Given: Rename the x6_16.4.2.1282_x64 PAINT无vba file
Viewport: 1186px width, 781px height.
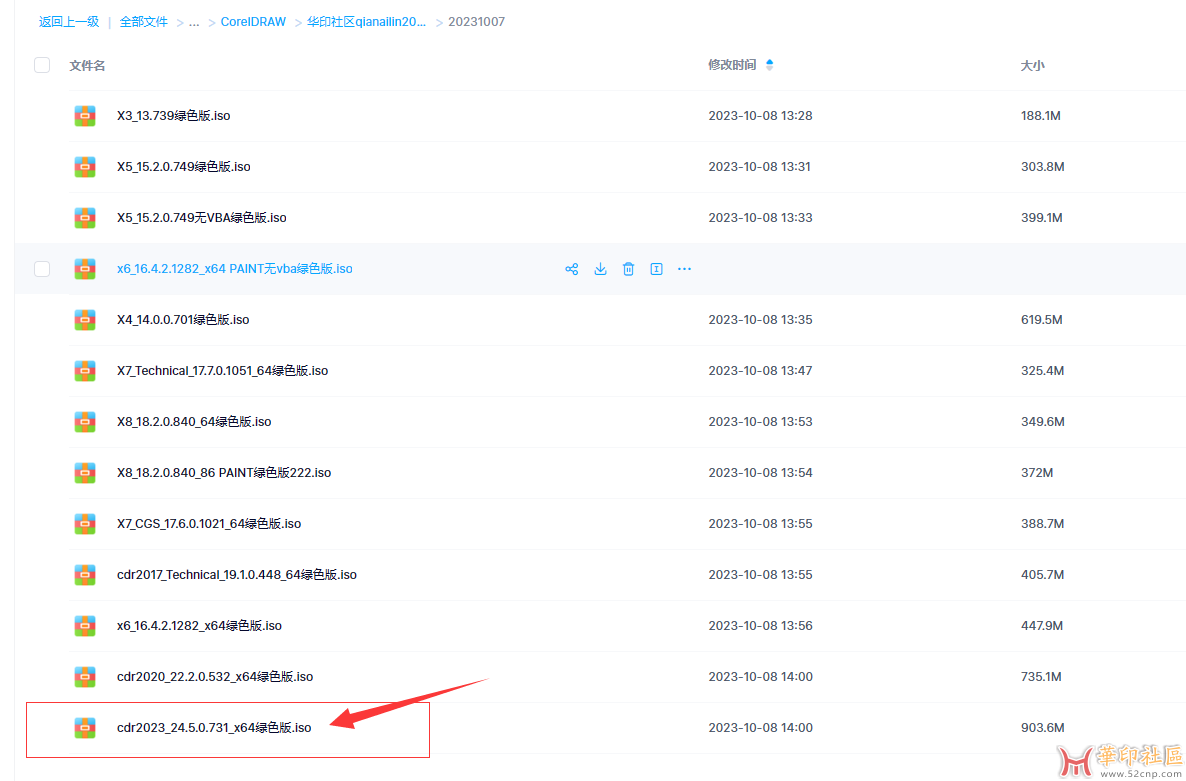Looking at the screenshot, I should tap(657, 269).
